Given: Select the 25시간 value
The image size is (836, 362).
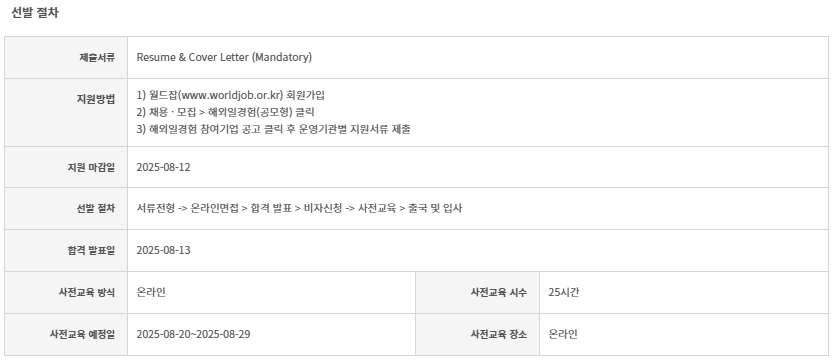Looking at the screenshot, I should click(564, 292).
